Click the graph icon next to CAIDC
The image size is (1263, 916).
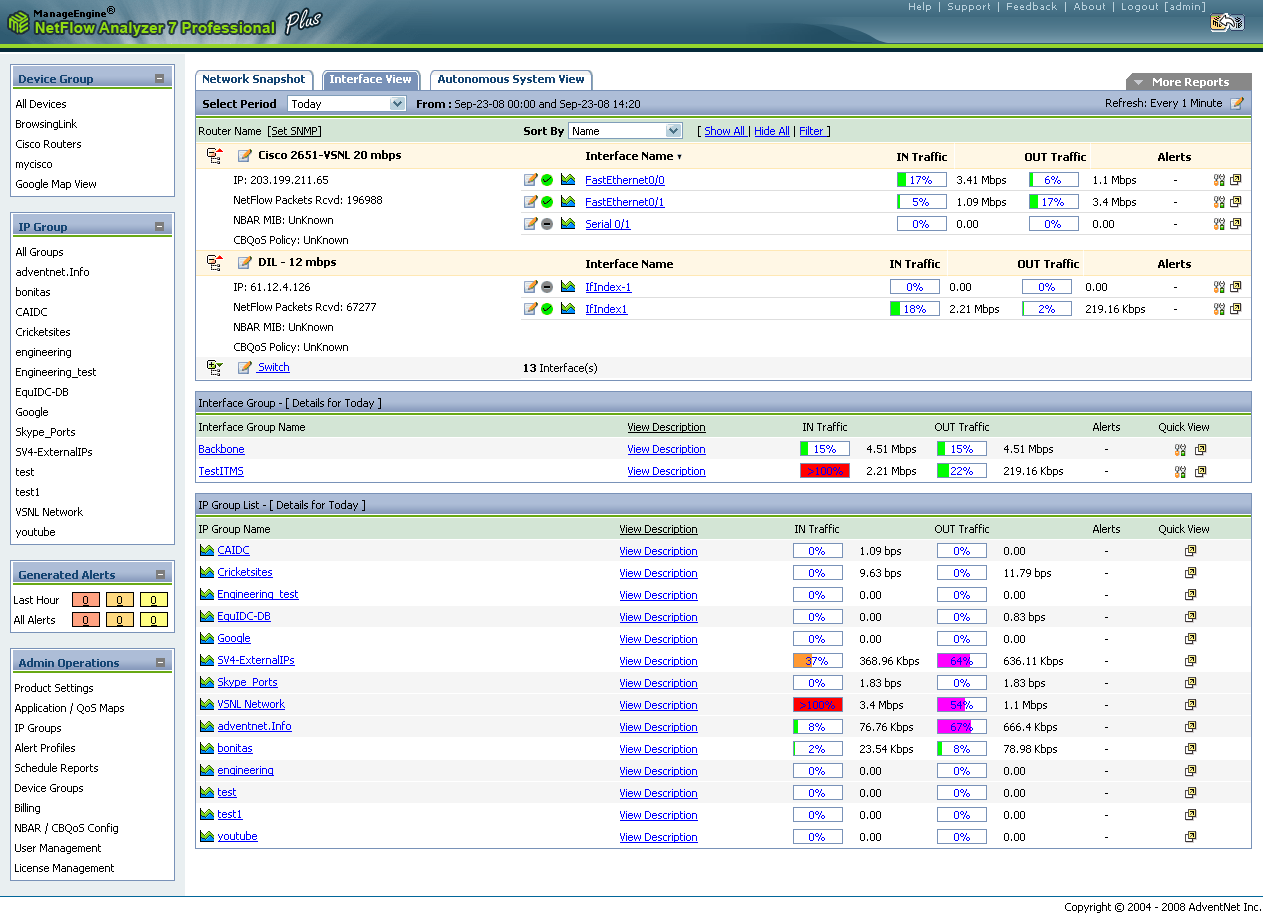point(207,551)
